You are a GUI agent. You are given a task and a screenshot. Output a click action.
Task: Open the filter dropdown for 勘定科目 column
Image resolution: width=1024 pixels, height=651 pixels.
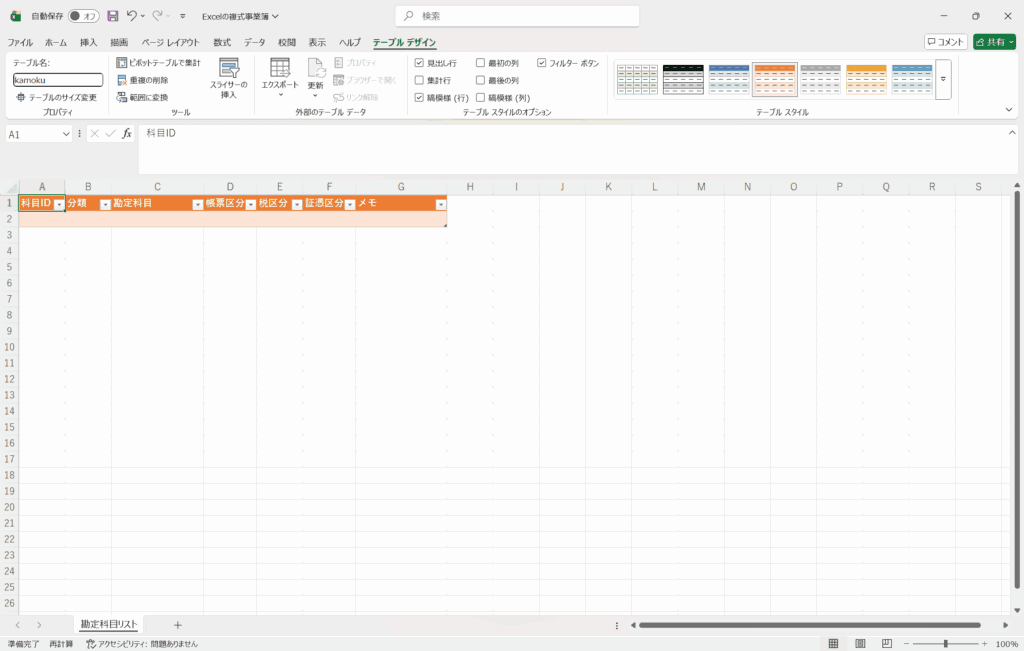[197, 204]
